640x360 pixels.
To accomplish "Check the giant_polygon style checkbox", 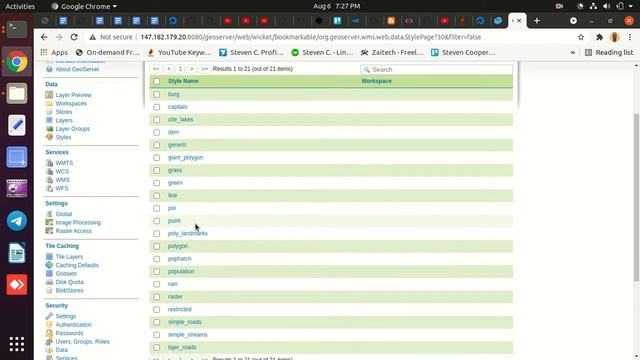I will (x=157, y=158).
